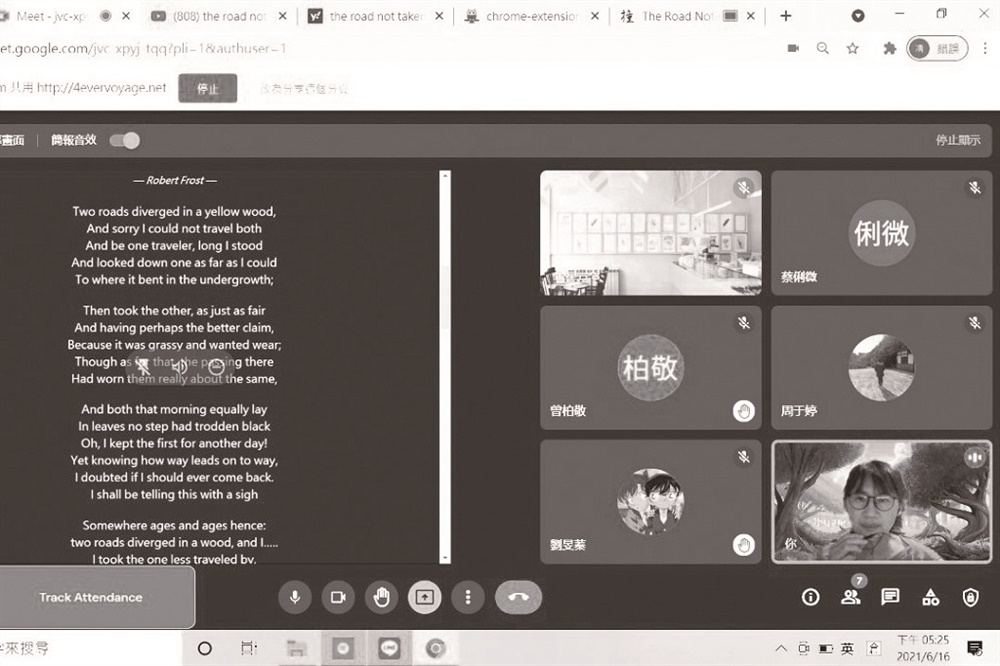Switch to the chrome-extension tab
Screen dimensions: 1000x666
531,17
